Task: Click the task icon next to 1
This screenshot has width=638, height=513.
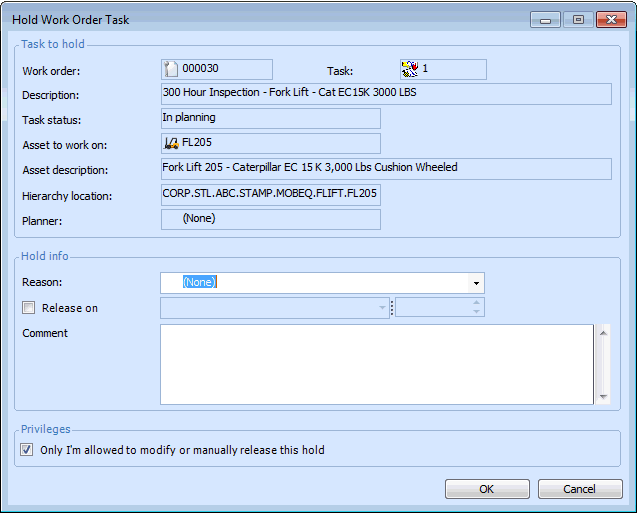Action: click(x=409, y=69)
